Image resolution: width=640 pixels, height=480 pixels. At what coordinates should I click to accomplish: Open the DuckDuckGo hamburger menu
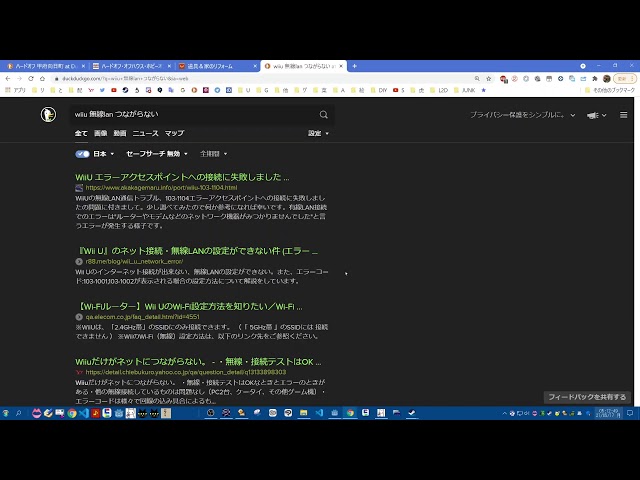(x=624, y=115)
